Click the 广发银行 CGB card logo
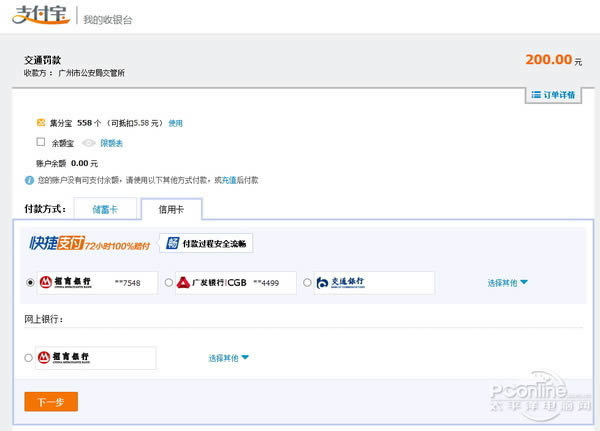 coord(212,283)
